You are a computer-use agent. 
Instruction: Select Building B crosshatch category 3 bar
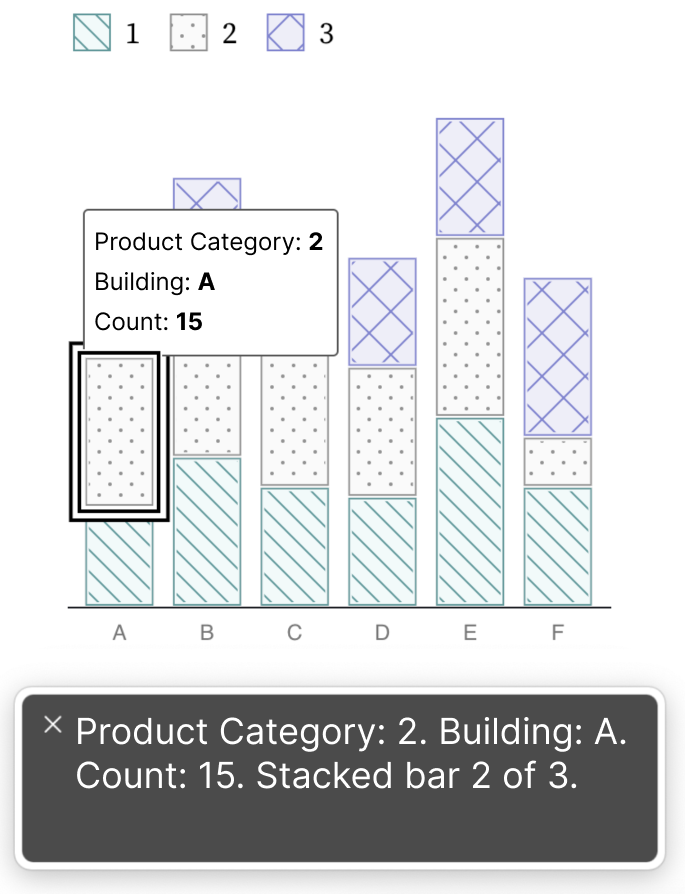pyautogui.click(x=207, y=194)
